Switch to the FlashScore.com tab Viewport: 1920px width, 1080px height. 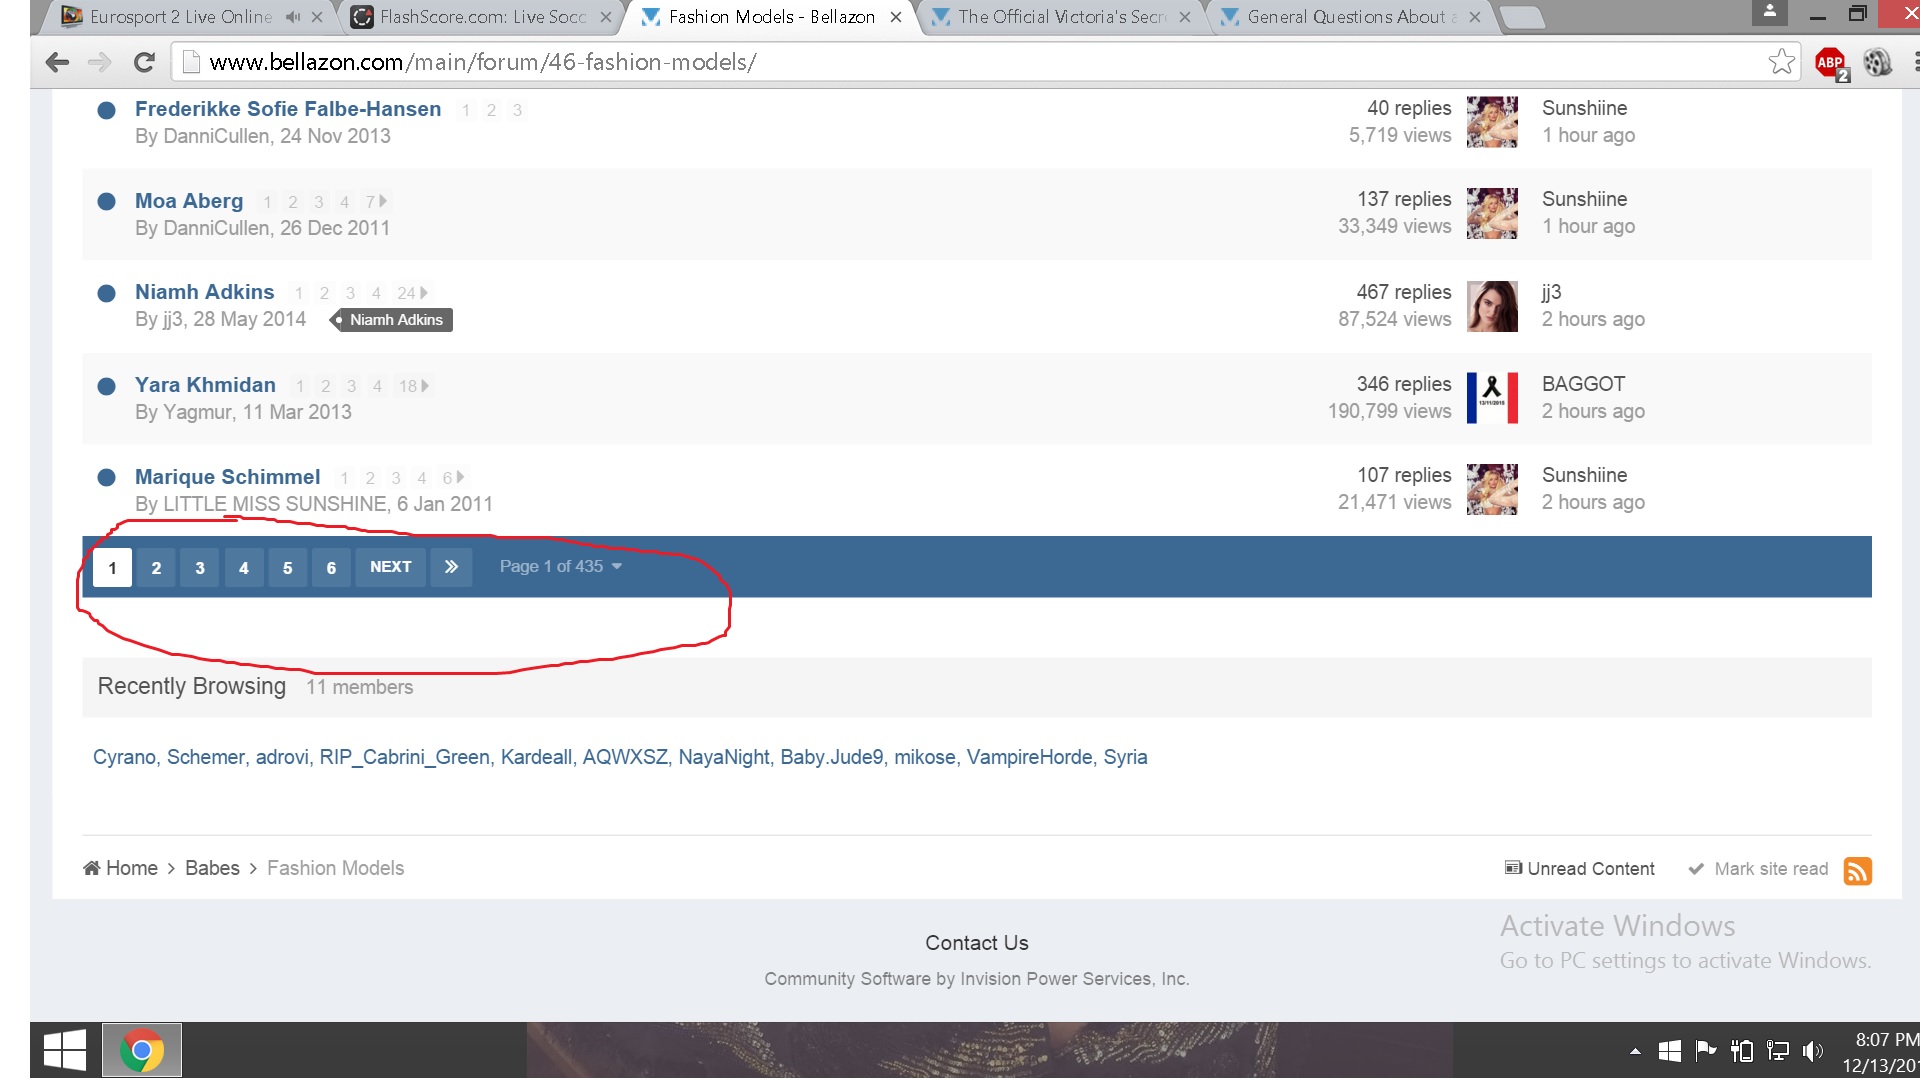482,17
